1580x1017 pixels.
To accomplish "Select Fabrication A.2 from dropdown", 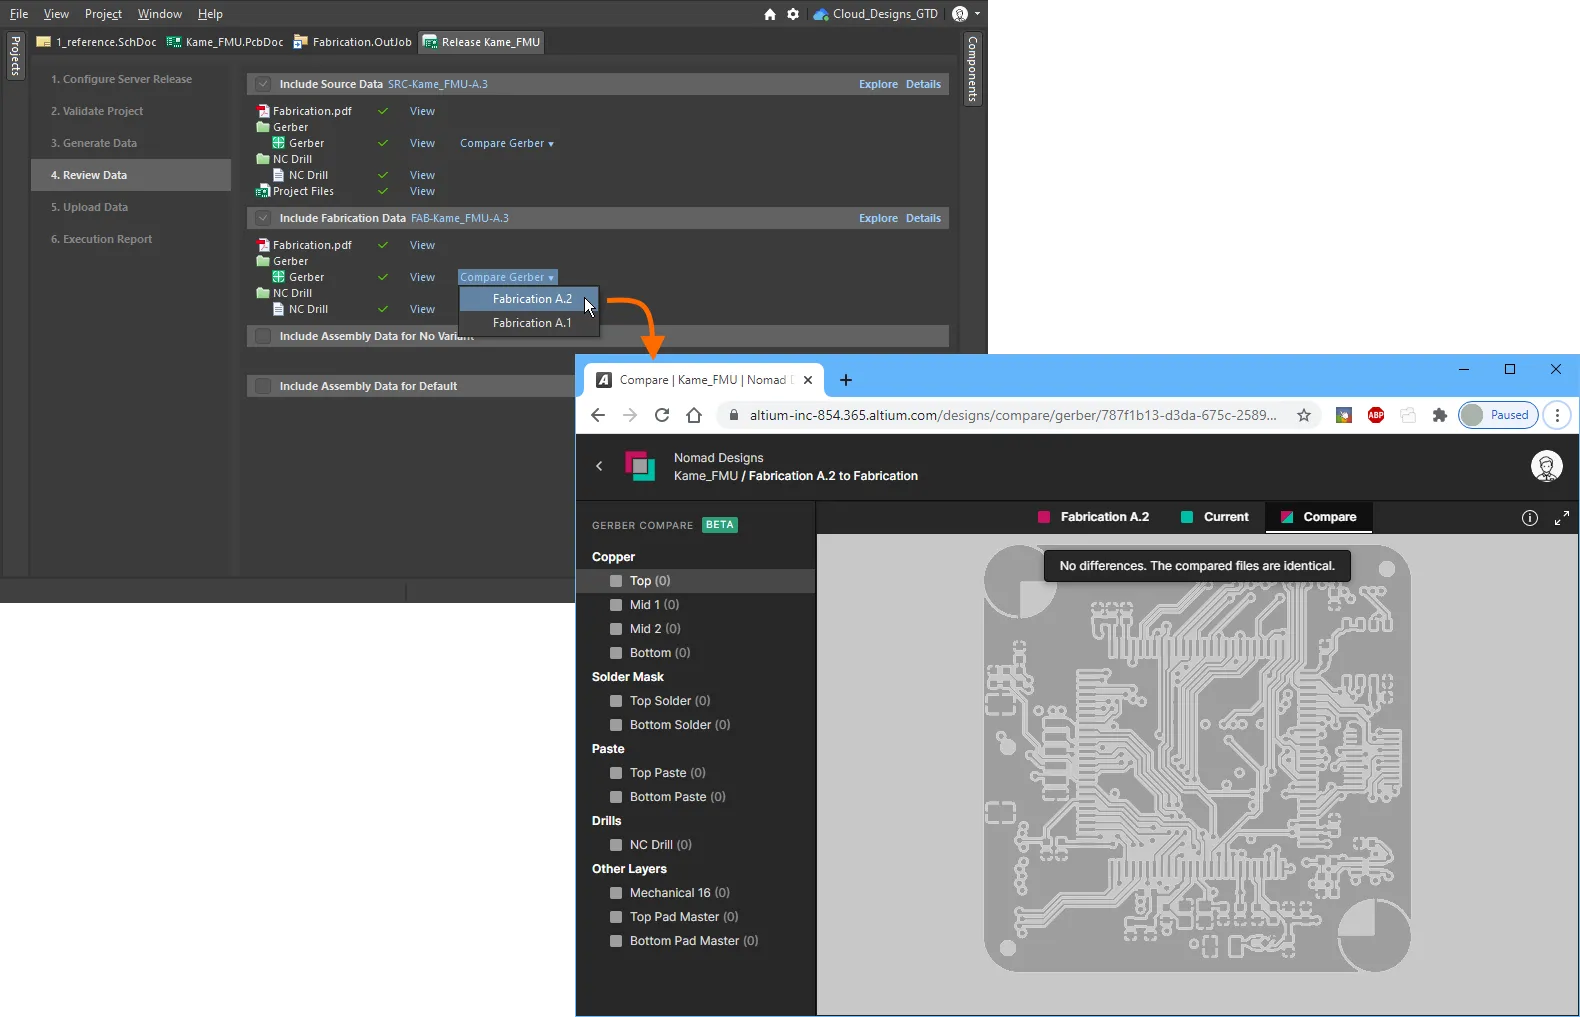I will pos(529,299).
